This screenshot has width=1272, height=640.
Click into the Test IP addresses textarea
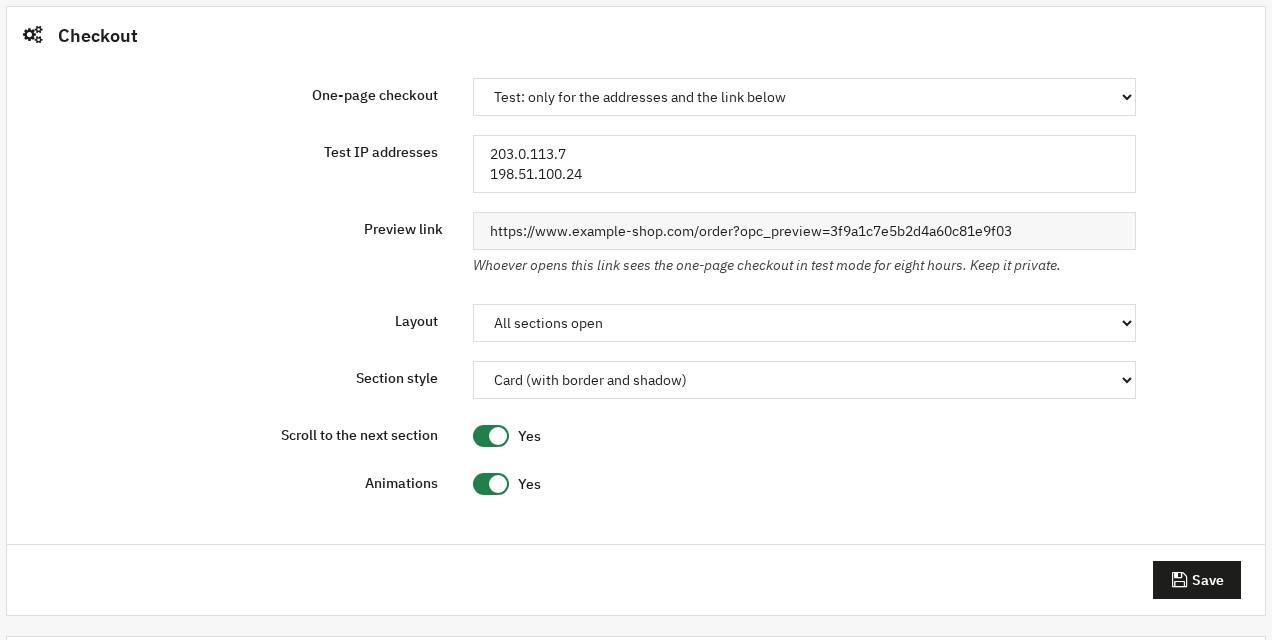[804, 164]
